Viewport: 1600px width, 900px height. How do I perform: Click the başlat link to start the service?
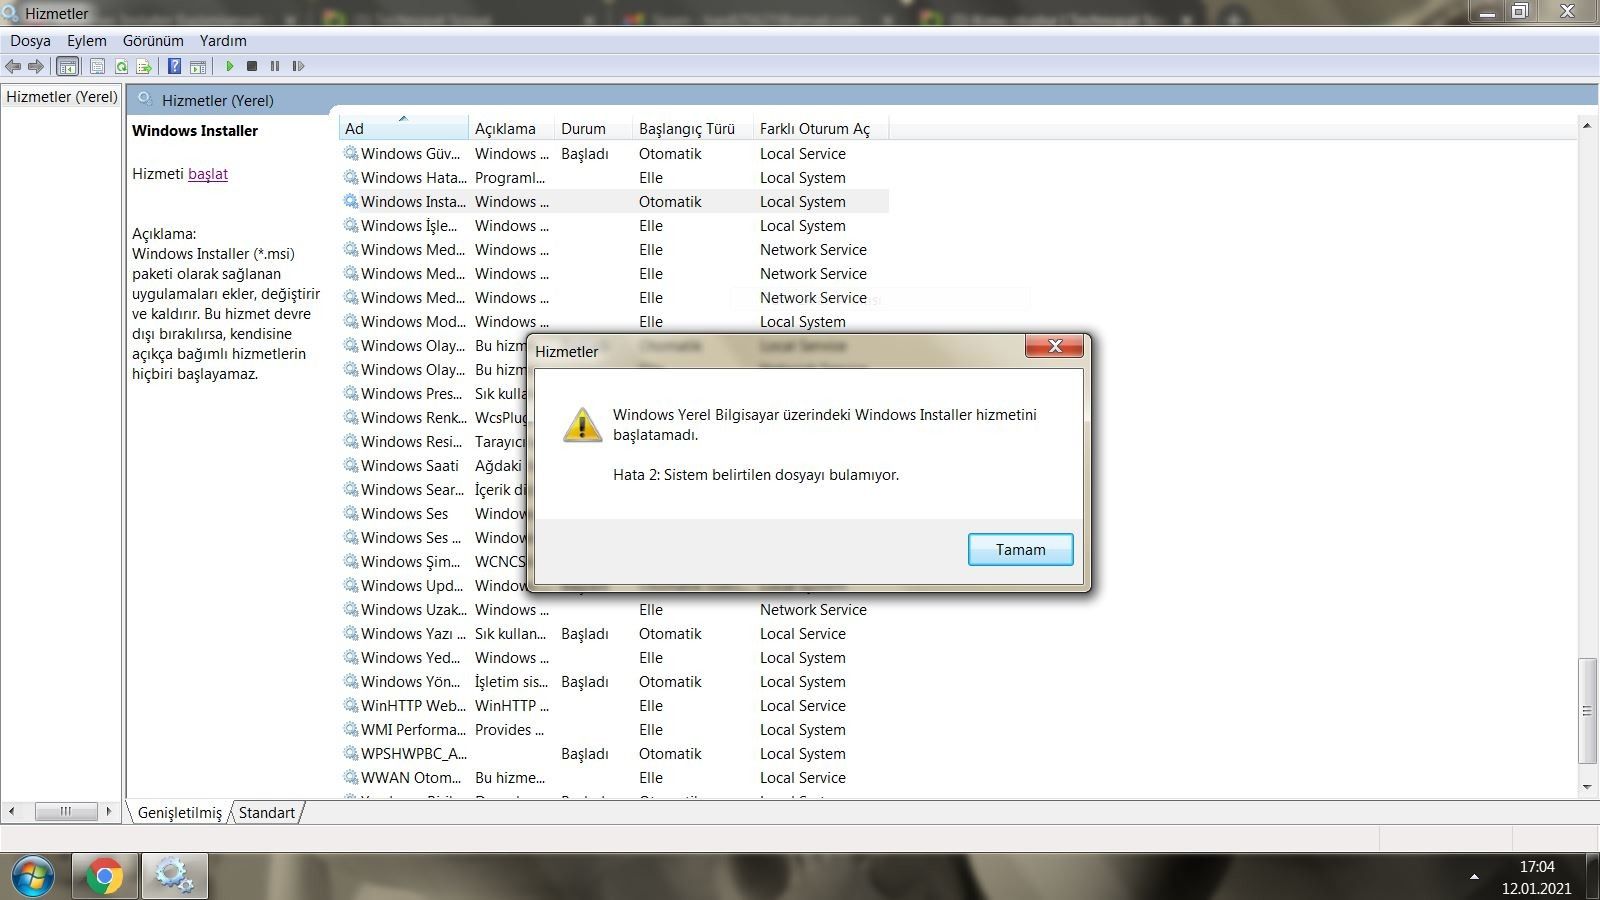[x=208, y=173]
